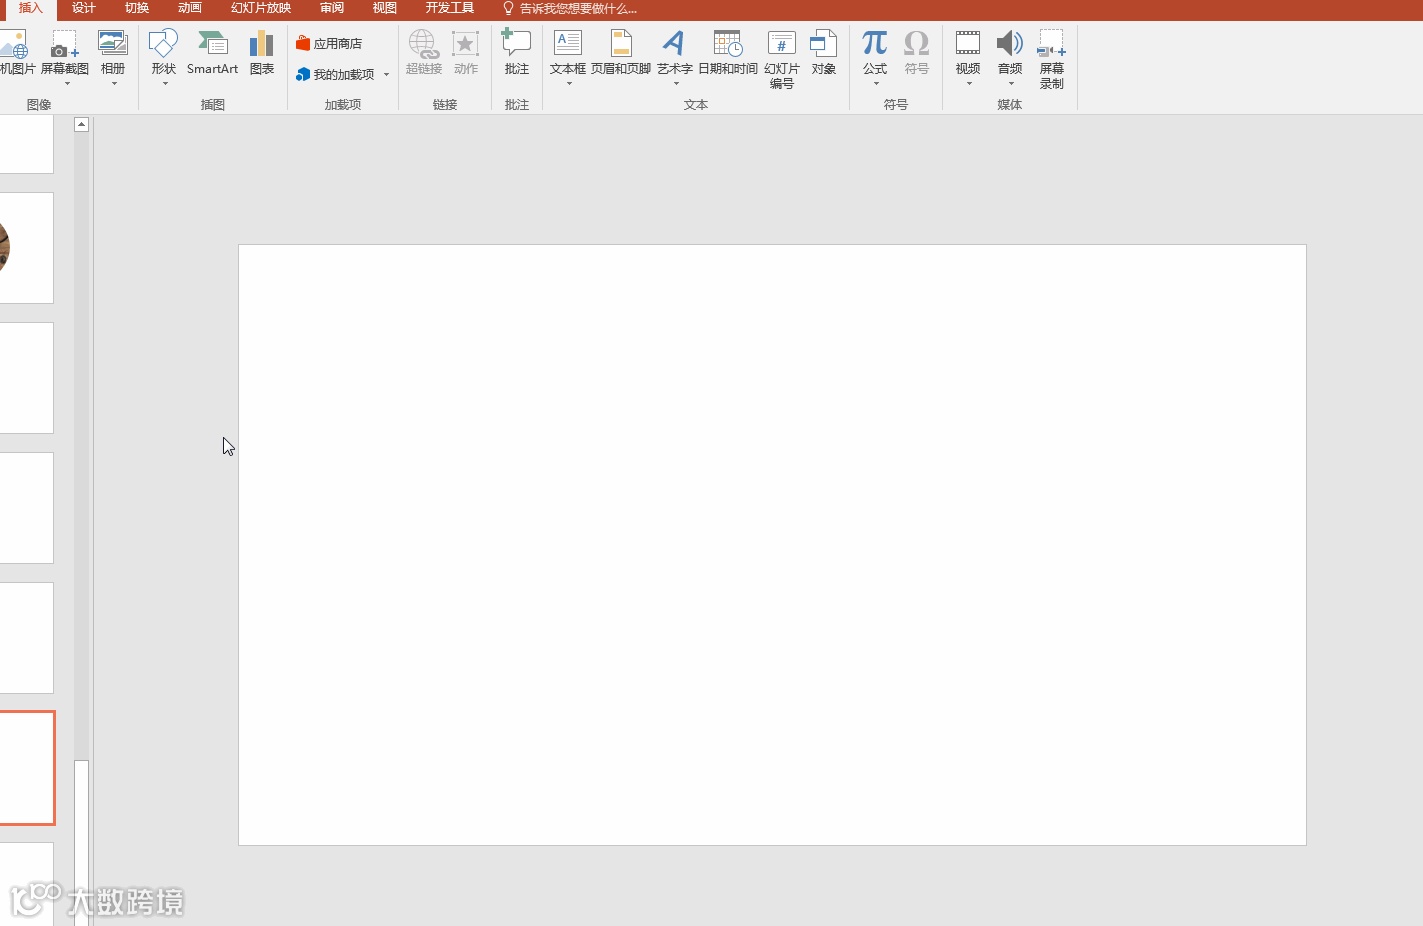Open 页眉和页脚 header and footer
The height and width of the screenshot is (926, 1423).
(x=621, y=53)
